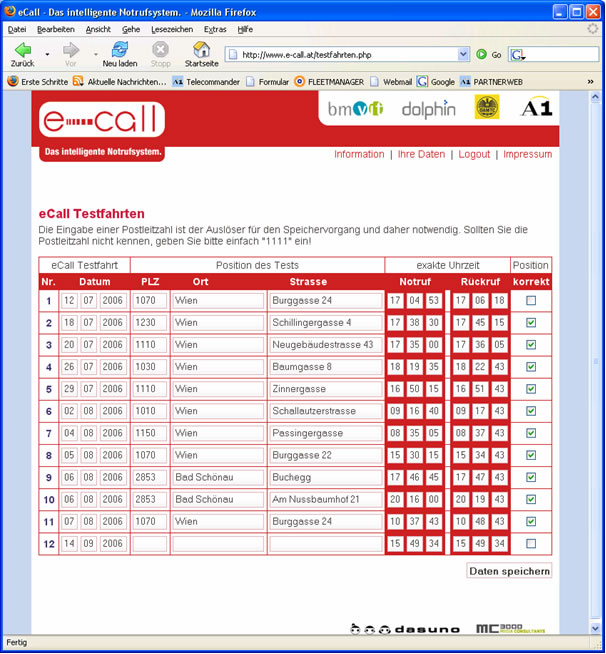The height and width of the screenshot is (654, 606).
Task: Click the Zurück back arrow icon
Action: [x=23, y=50]
